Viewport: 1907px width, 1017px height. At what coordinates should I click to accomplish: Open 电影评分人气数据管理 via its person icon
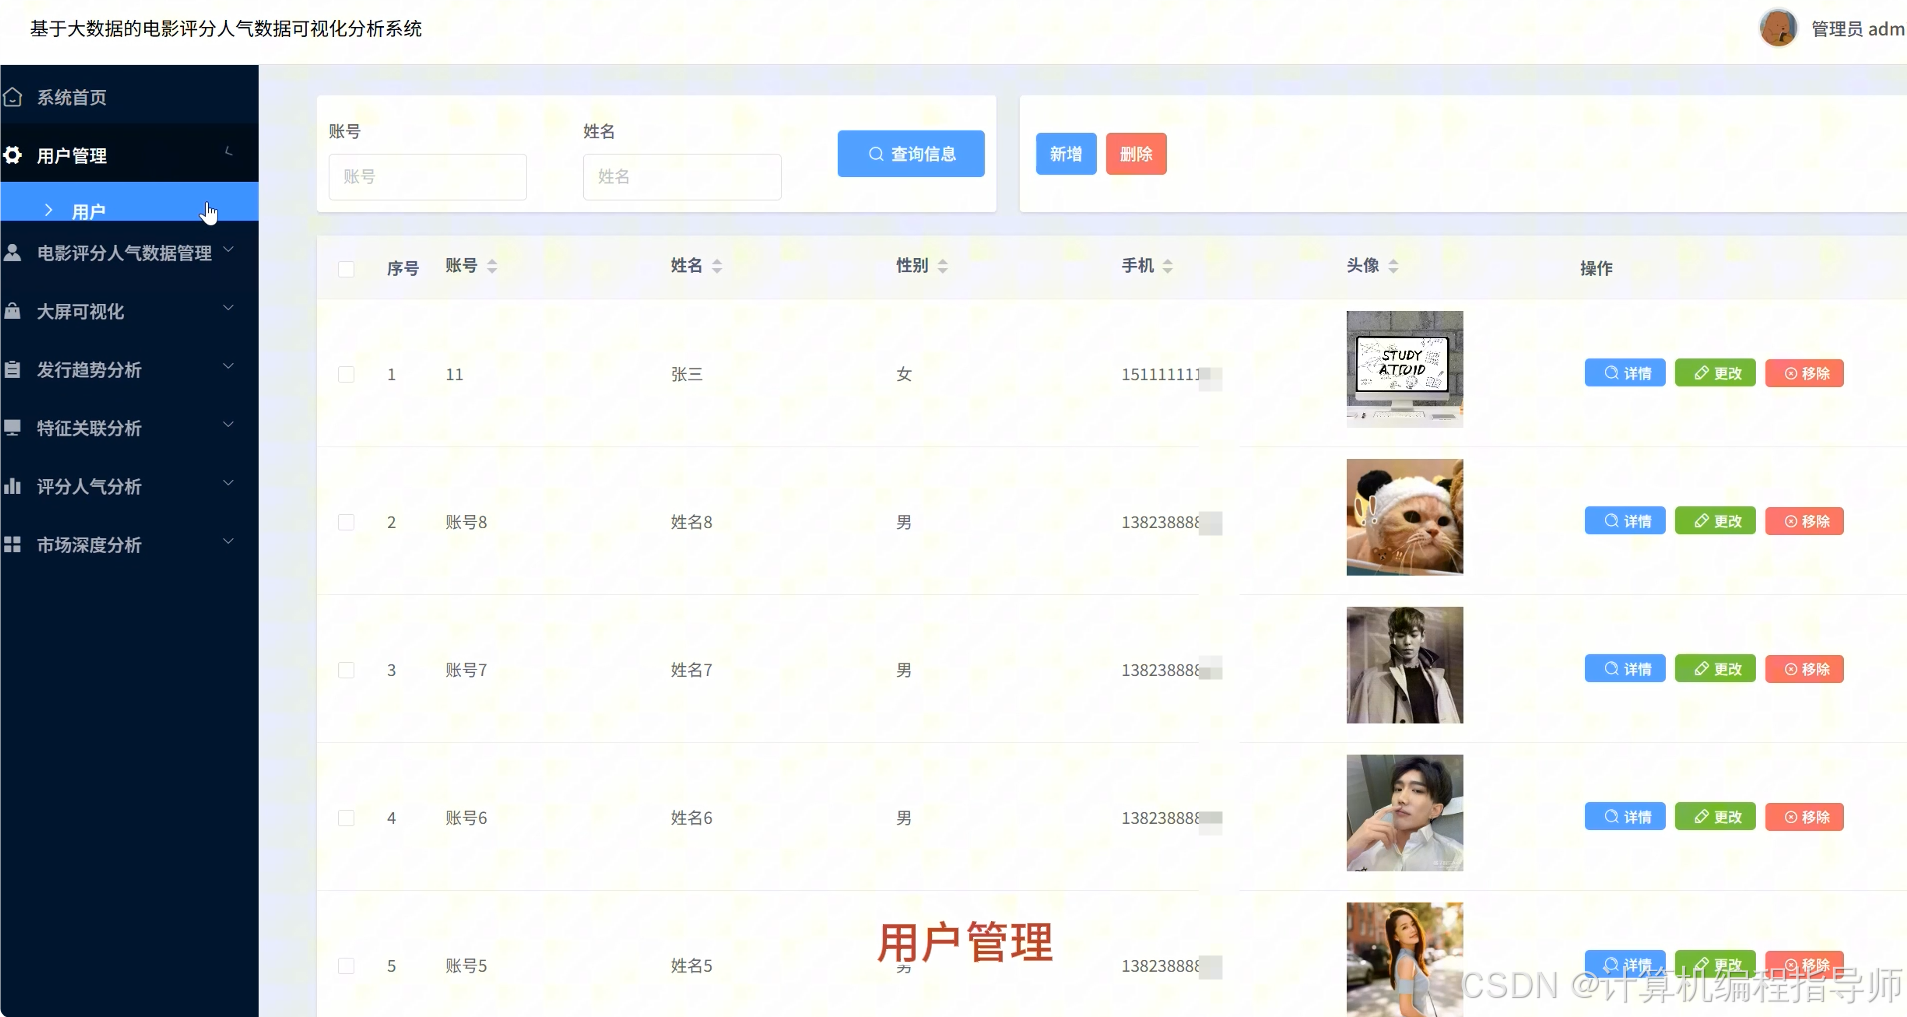click(x=14, y=253)
